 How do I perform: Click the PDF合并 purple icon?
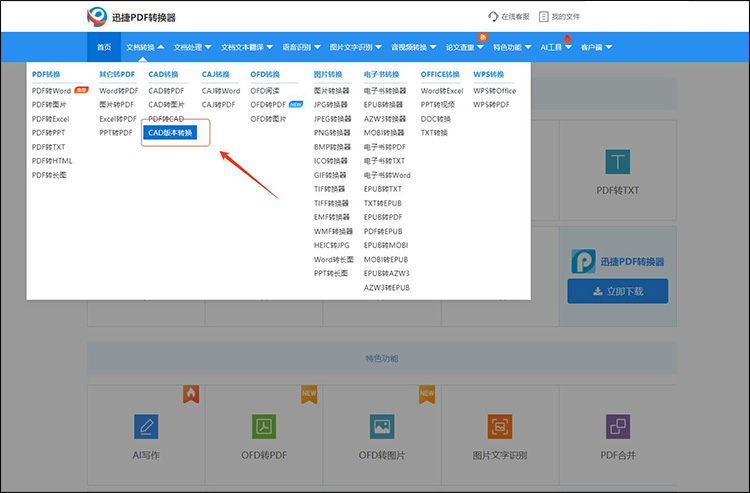point(618,427)
